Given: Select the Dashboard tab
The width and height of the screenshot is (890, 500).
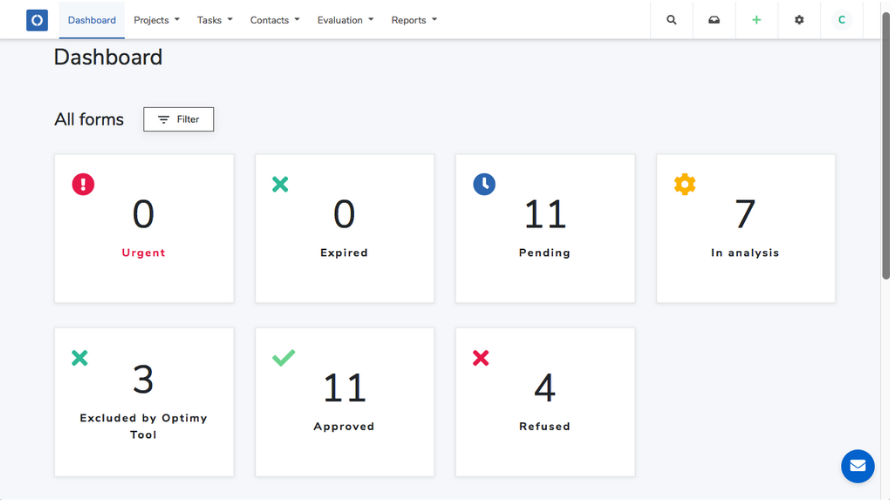Looking at the screenshot, I should tap(92, 20).
